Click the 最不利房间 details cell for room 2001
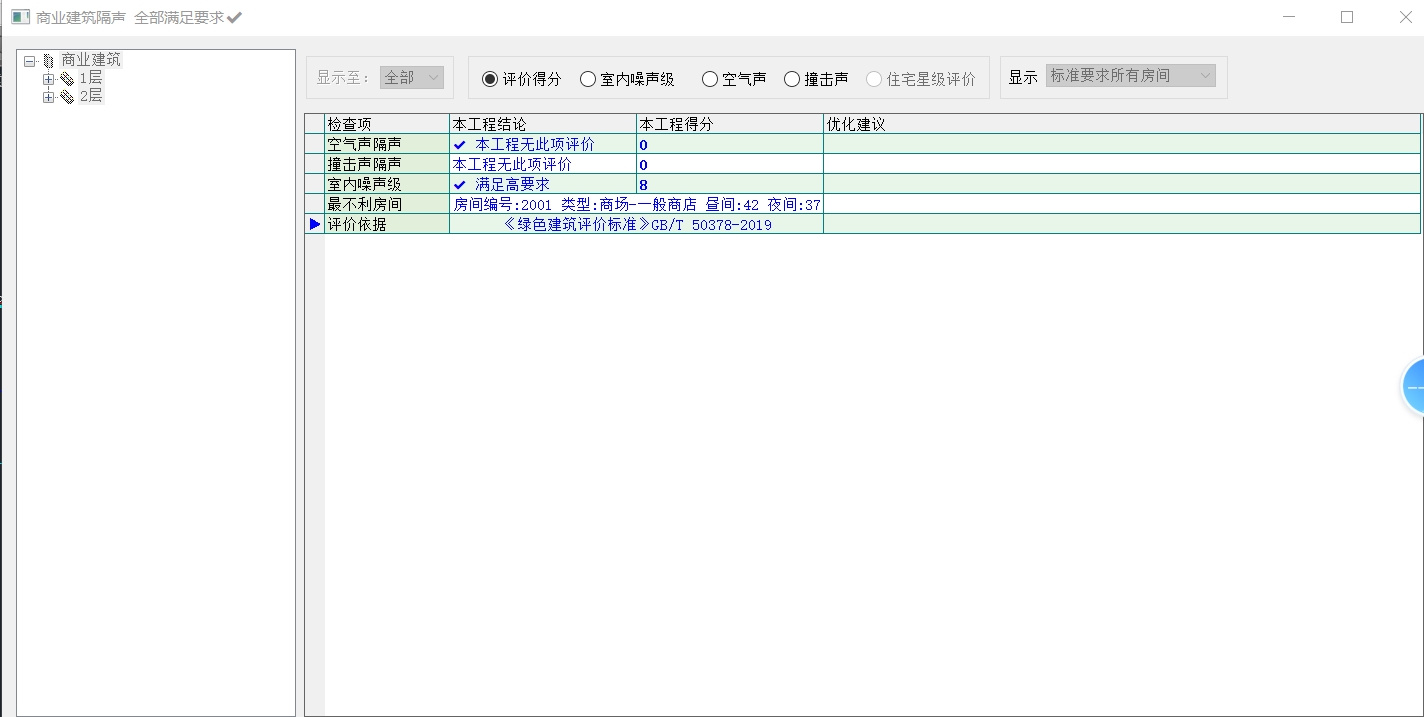1424x717 pixels. click(x=636, y=204)
